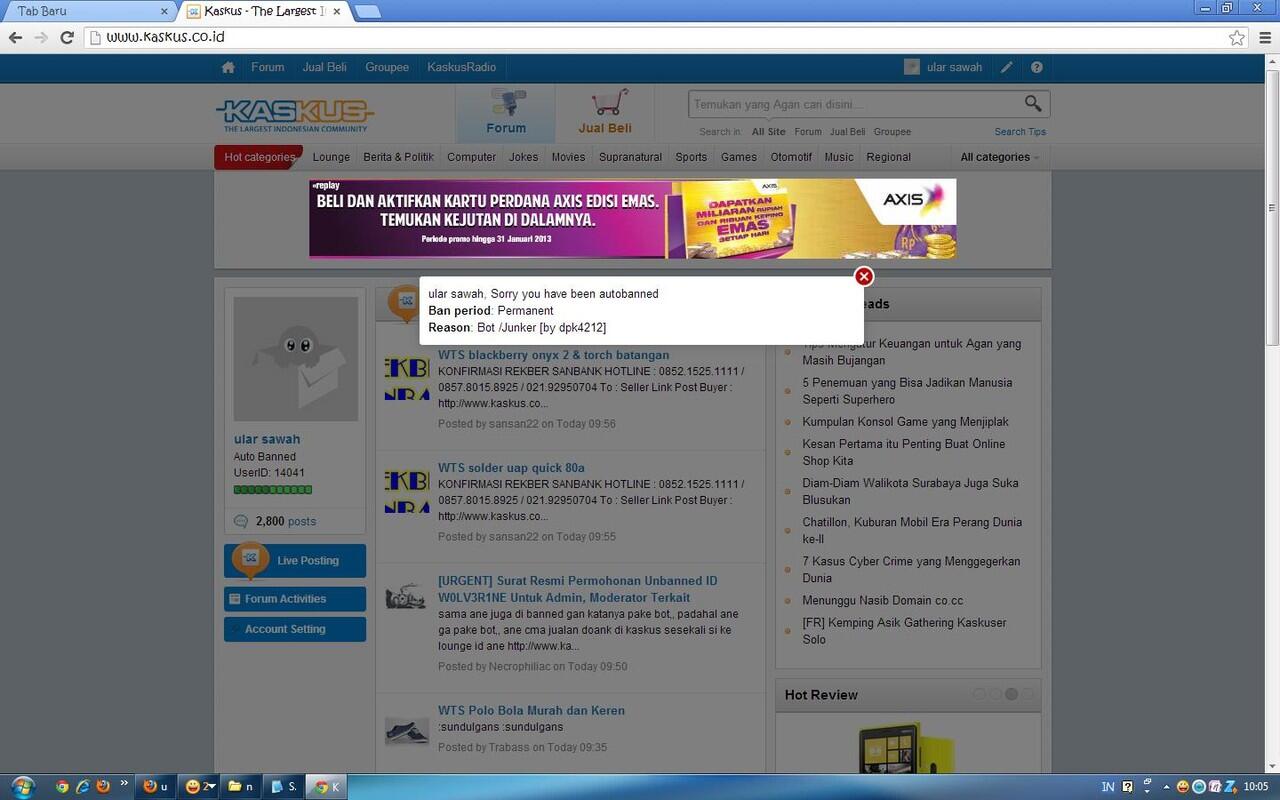This screenshot has height=800, width=1280.
Task: Open Forum in top navigation
Action: (x=267, y=67)
